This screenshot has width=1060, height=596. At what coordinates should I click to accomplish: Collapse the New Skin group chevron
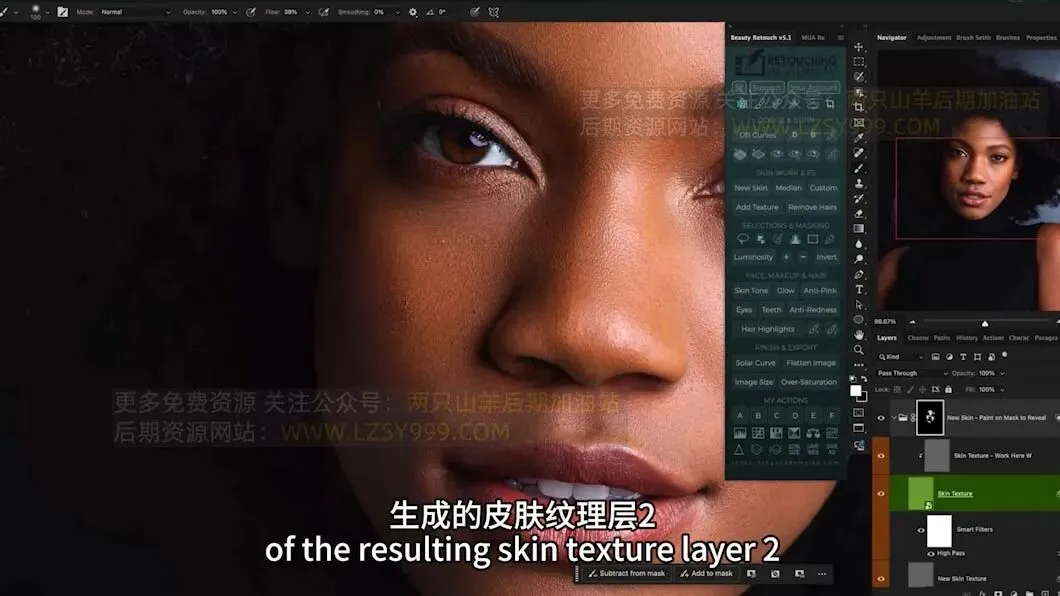click(894, 418)
